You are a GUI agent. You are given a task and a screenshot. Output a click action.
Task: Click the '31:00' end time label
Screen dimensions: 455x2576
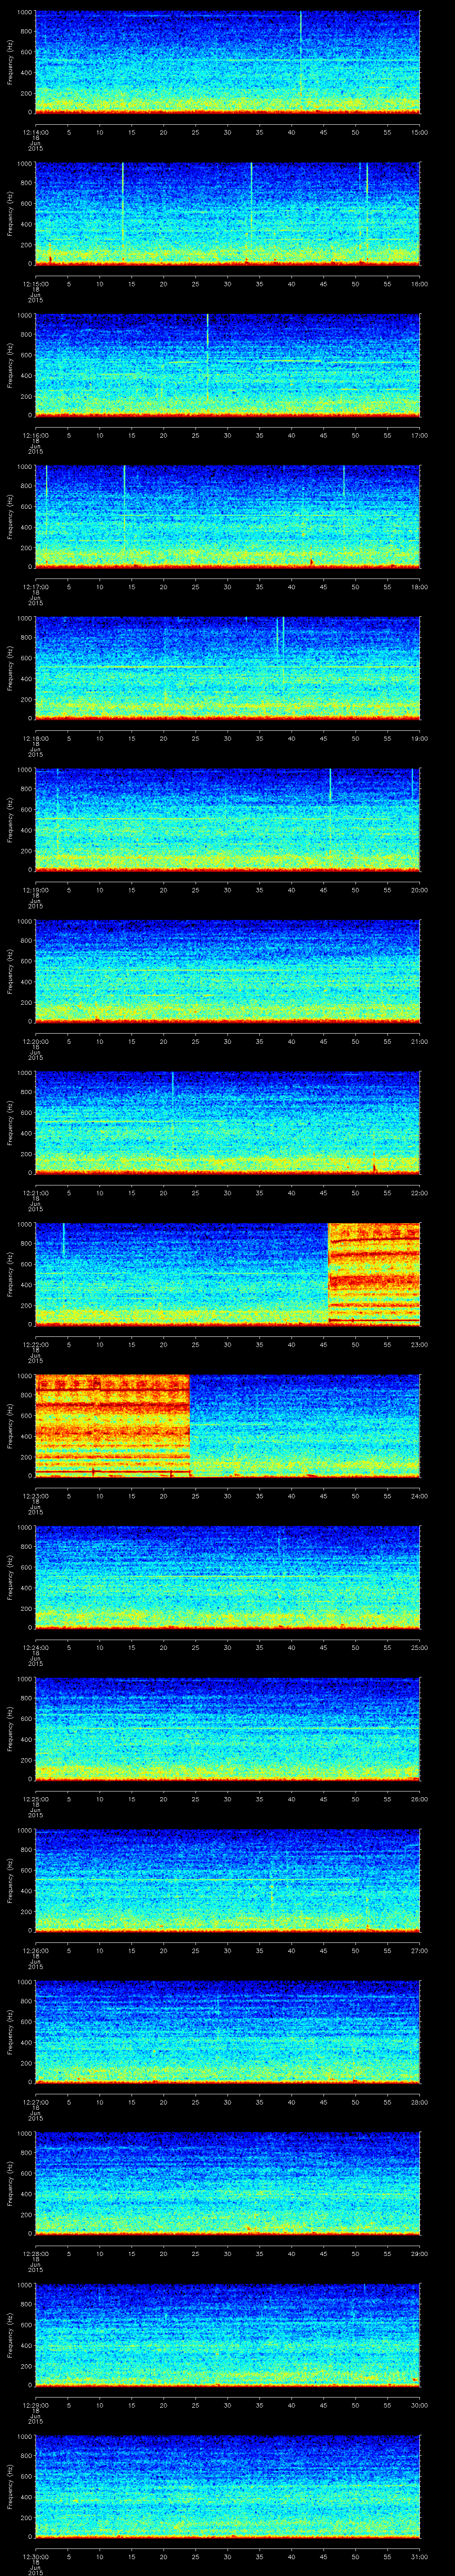[x=420, y=2558]
